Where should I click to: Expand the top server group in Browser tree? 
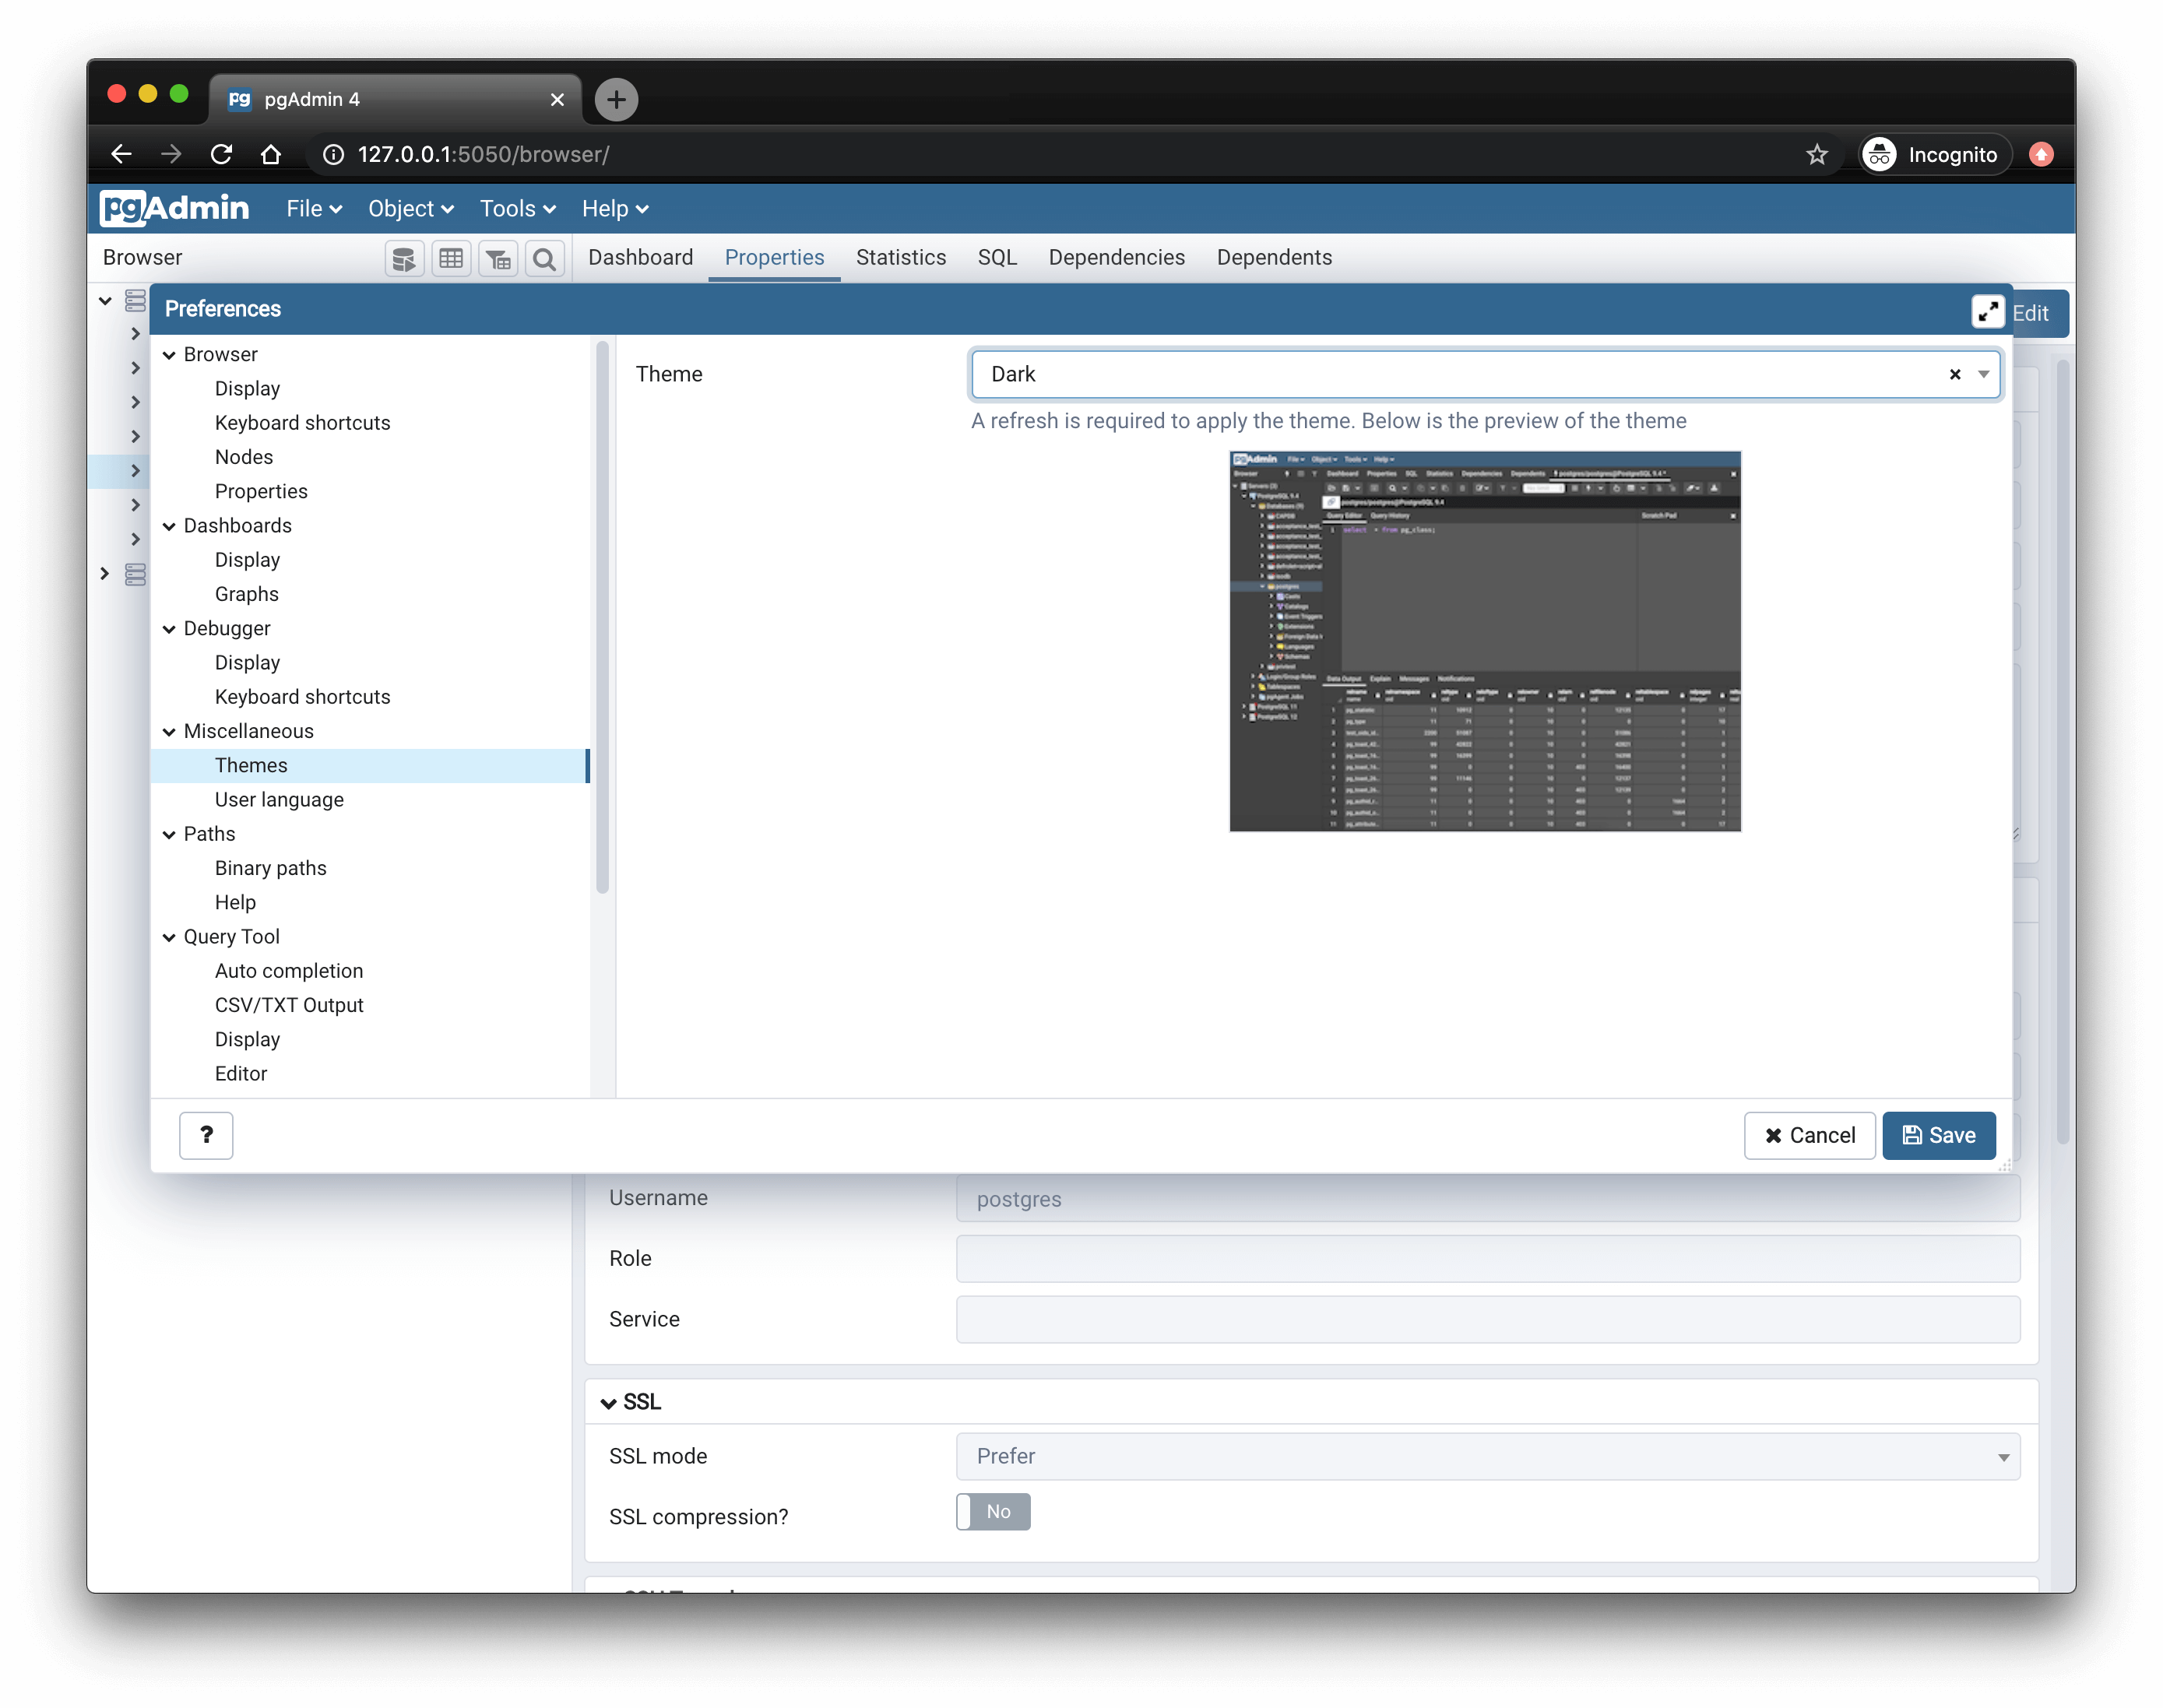[x=105, y=300]
